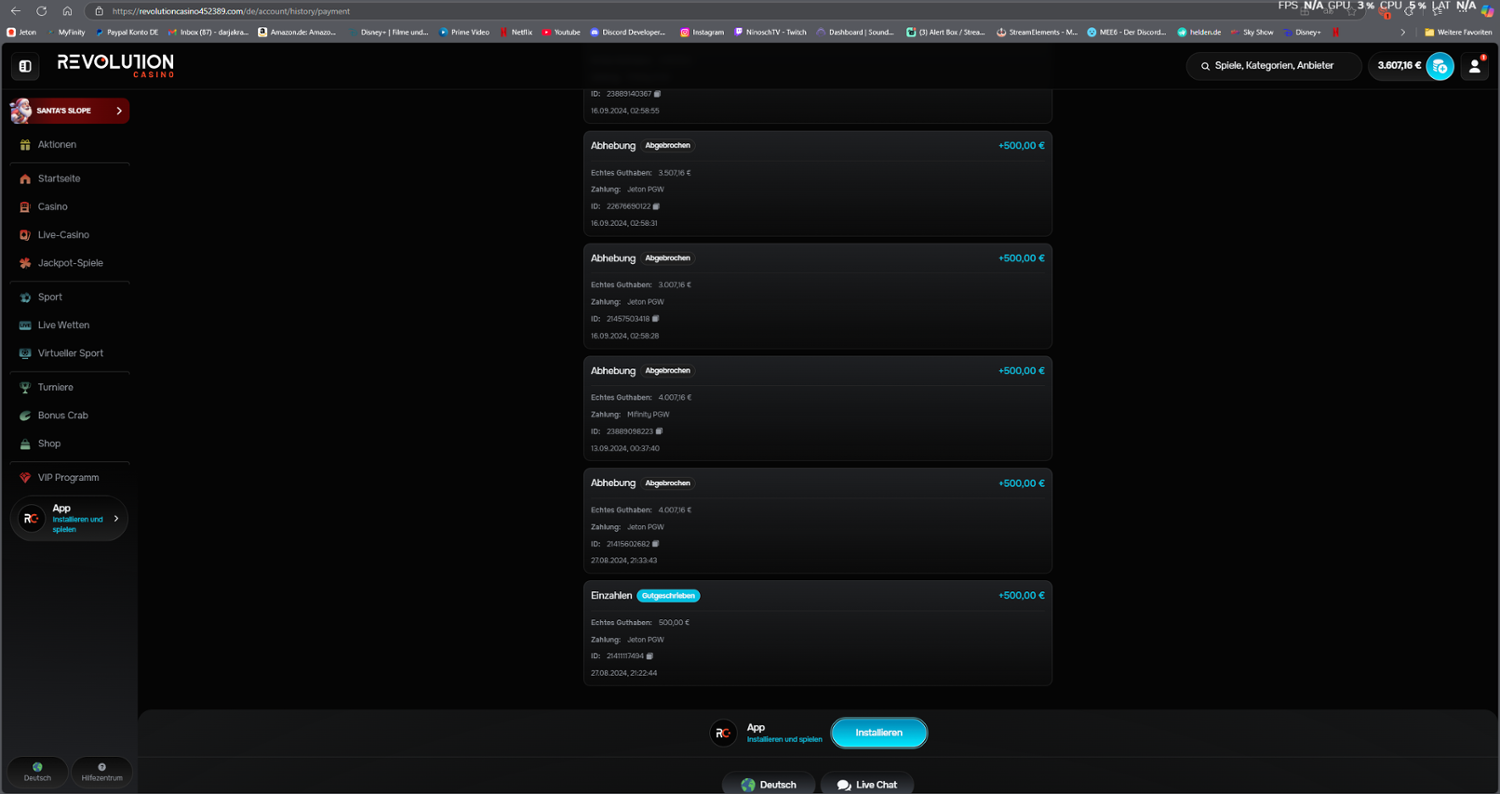The image size is (1500, 794).
Task: Open the user profile icon
Action: tap(1474, 66)
